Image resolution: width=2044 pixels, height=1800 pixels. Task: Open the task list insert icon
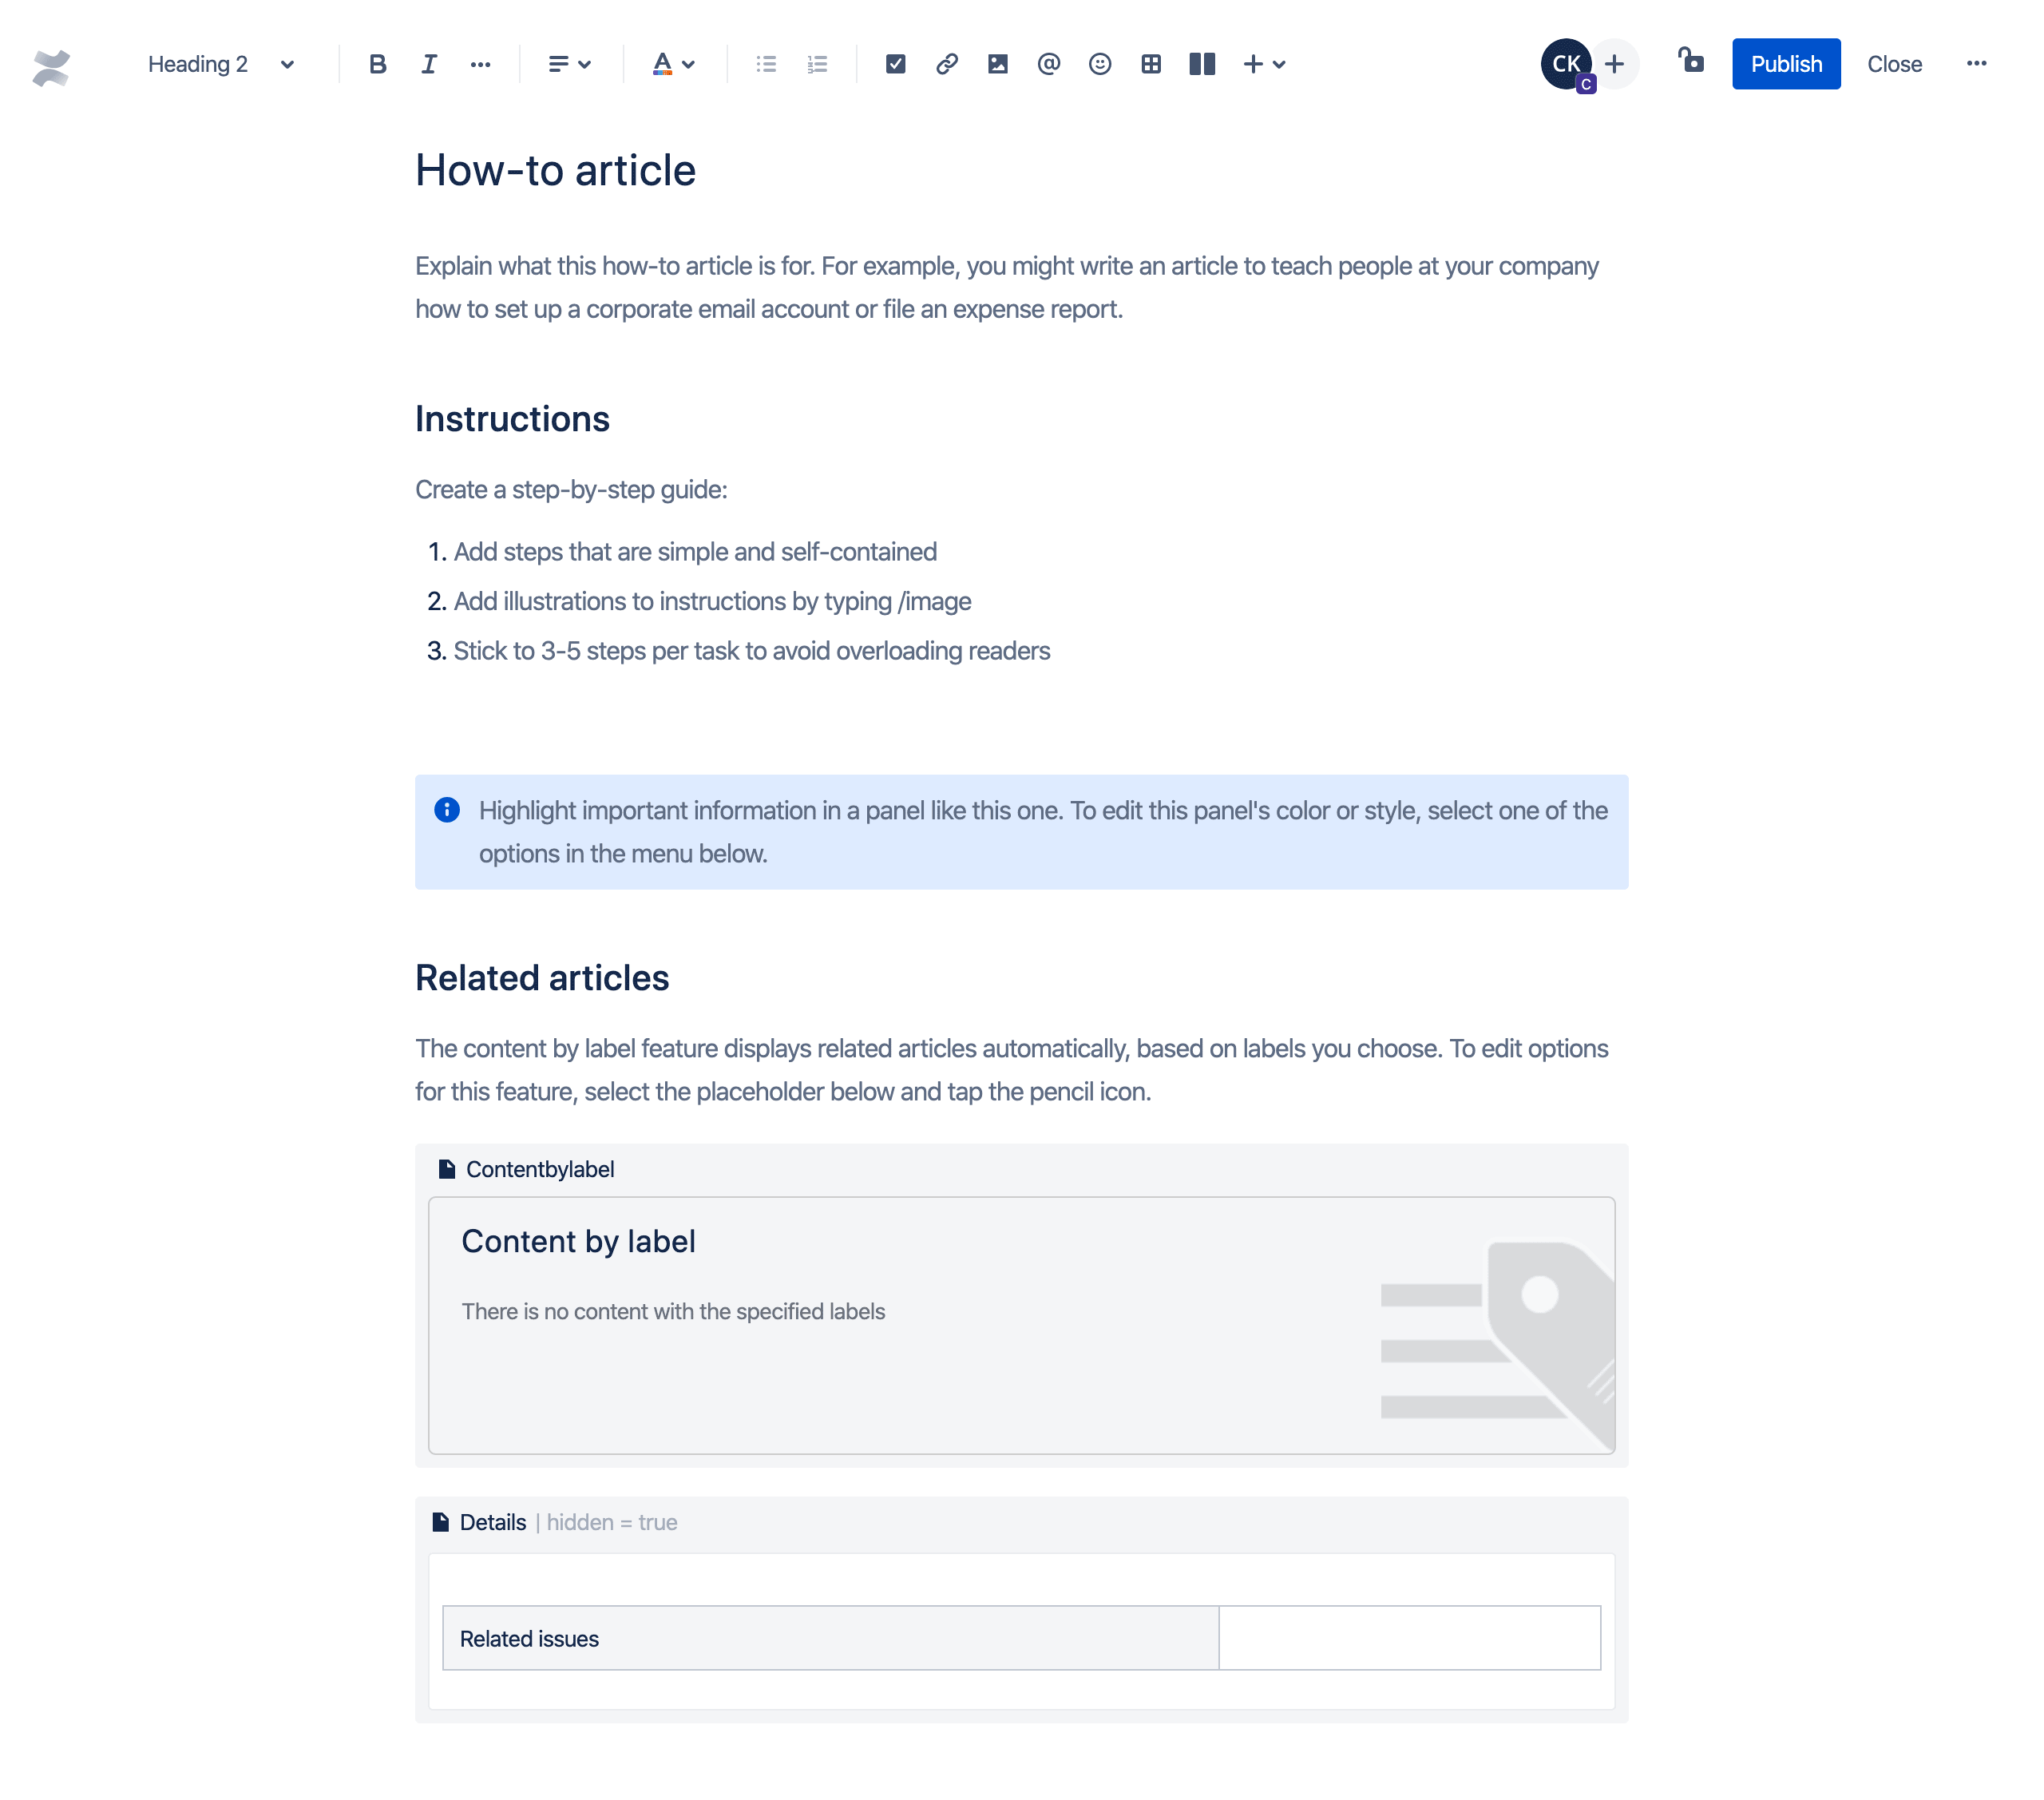893,65
